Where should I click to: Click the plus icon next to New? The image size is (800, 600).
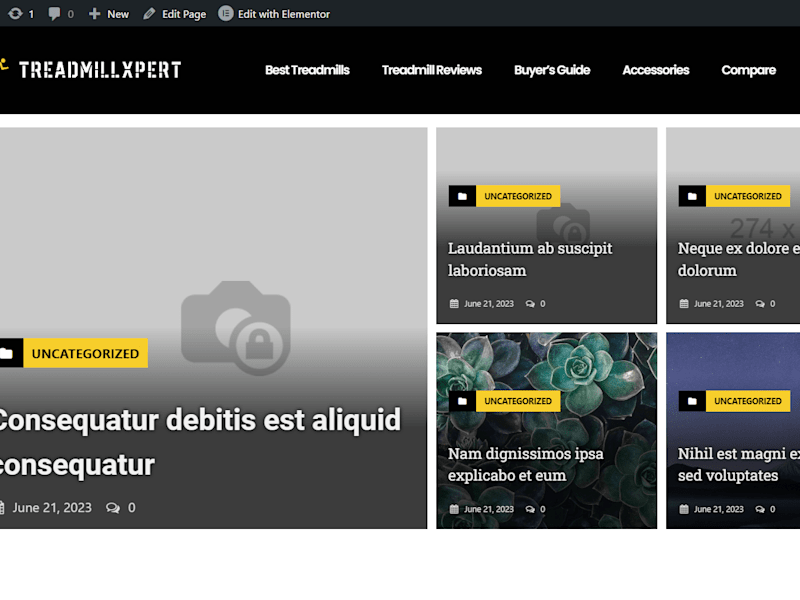click(94, 14)
